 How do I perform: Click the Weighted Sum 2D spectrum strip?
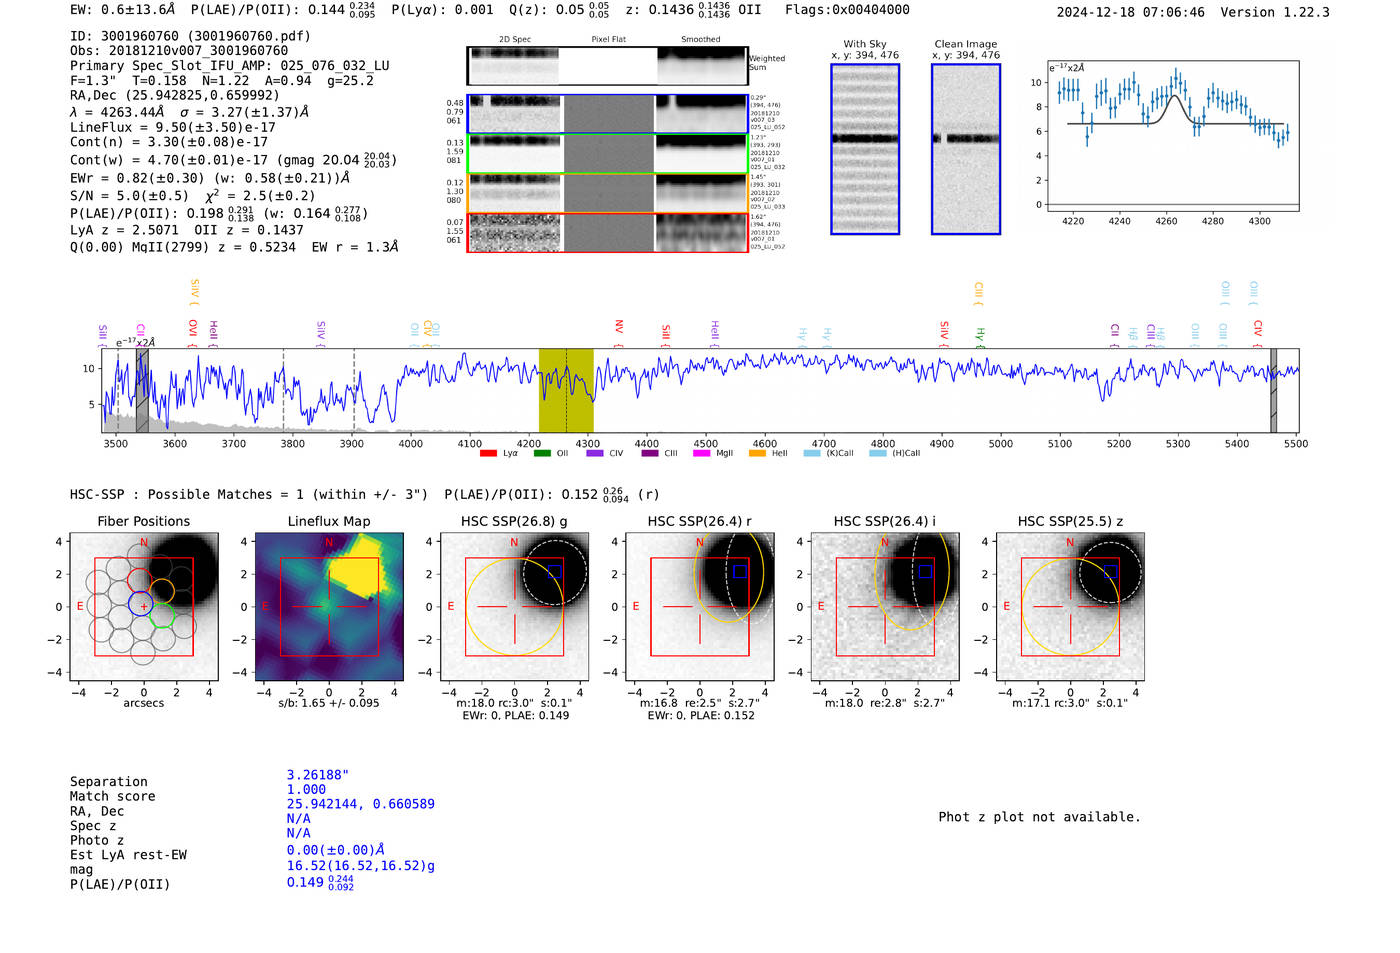click(x=607, y=66)
